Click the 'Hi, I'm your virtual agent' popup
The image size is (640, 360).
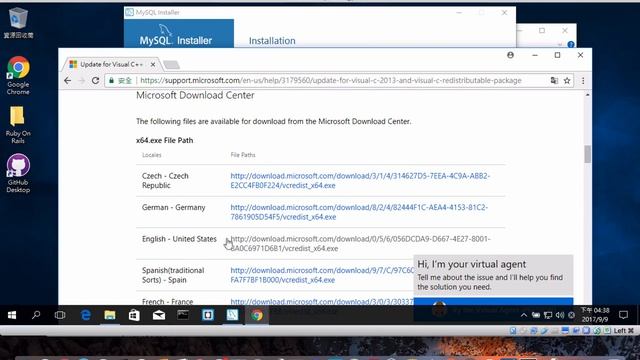click(x=493, y=276)
